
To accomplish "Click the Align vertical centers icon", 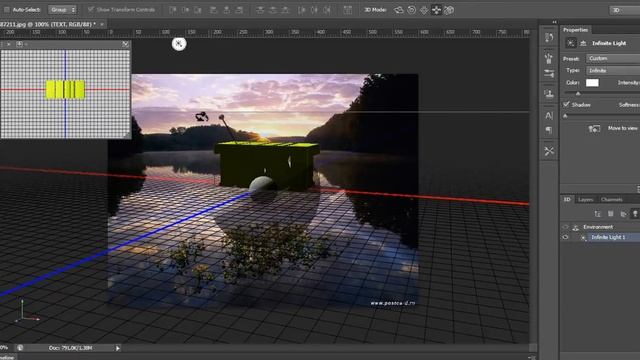I will click(186, 10).
